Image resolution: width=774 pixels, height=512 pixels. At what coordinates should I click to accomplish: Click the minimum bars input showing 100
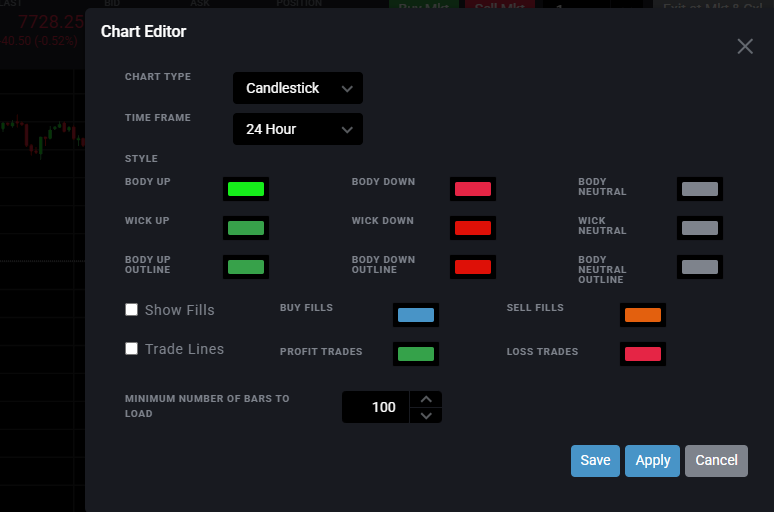tap(376, 407)
